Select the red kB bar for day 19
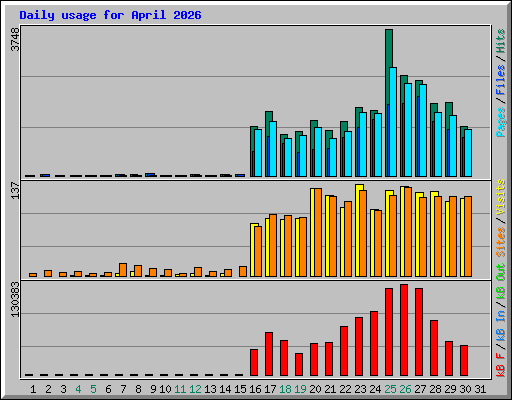Viewport: 512px width, 400px height. [x=299, y=365]
